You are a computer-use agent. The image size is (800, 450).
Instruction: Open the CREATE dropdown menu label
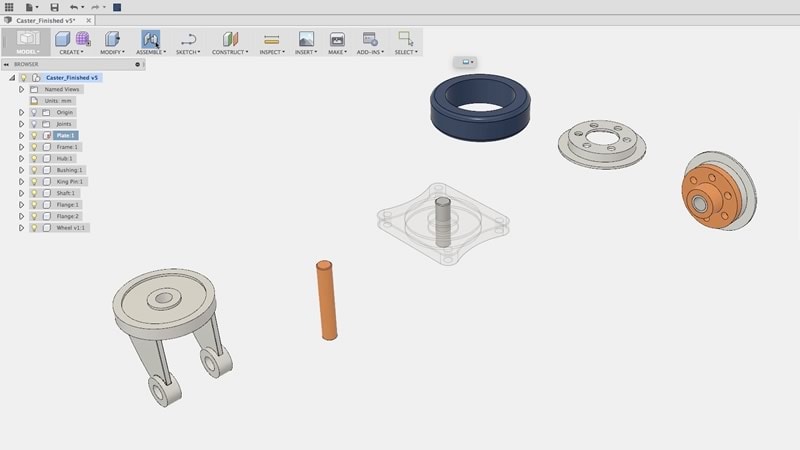click(x=71, y=52)
